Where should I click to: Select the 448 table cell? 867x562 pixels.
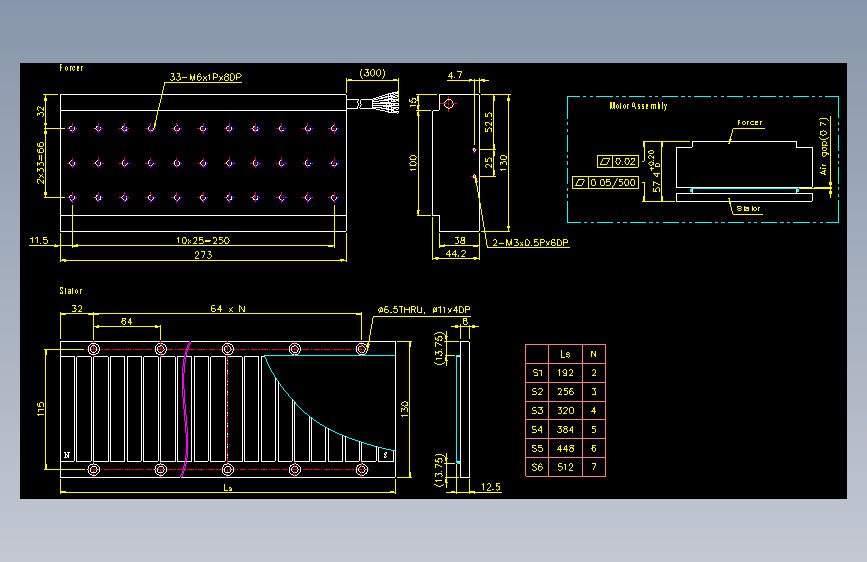[565, 448]
